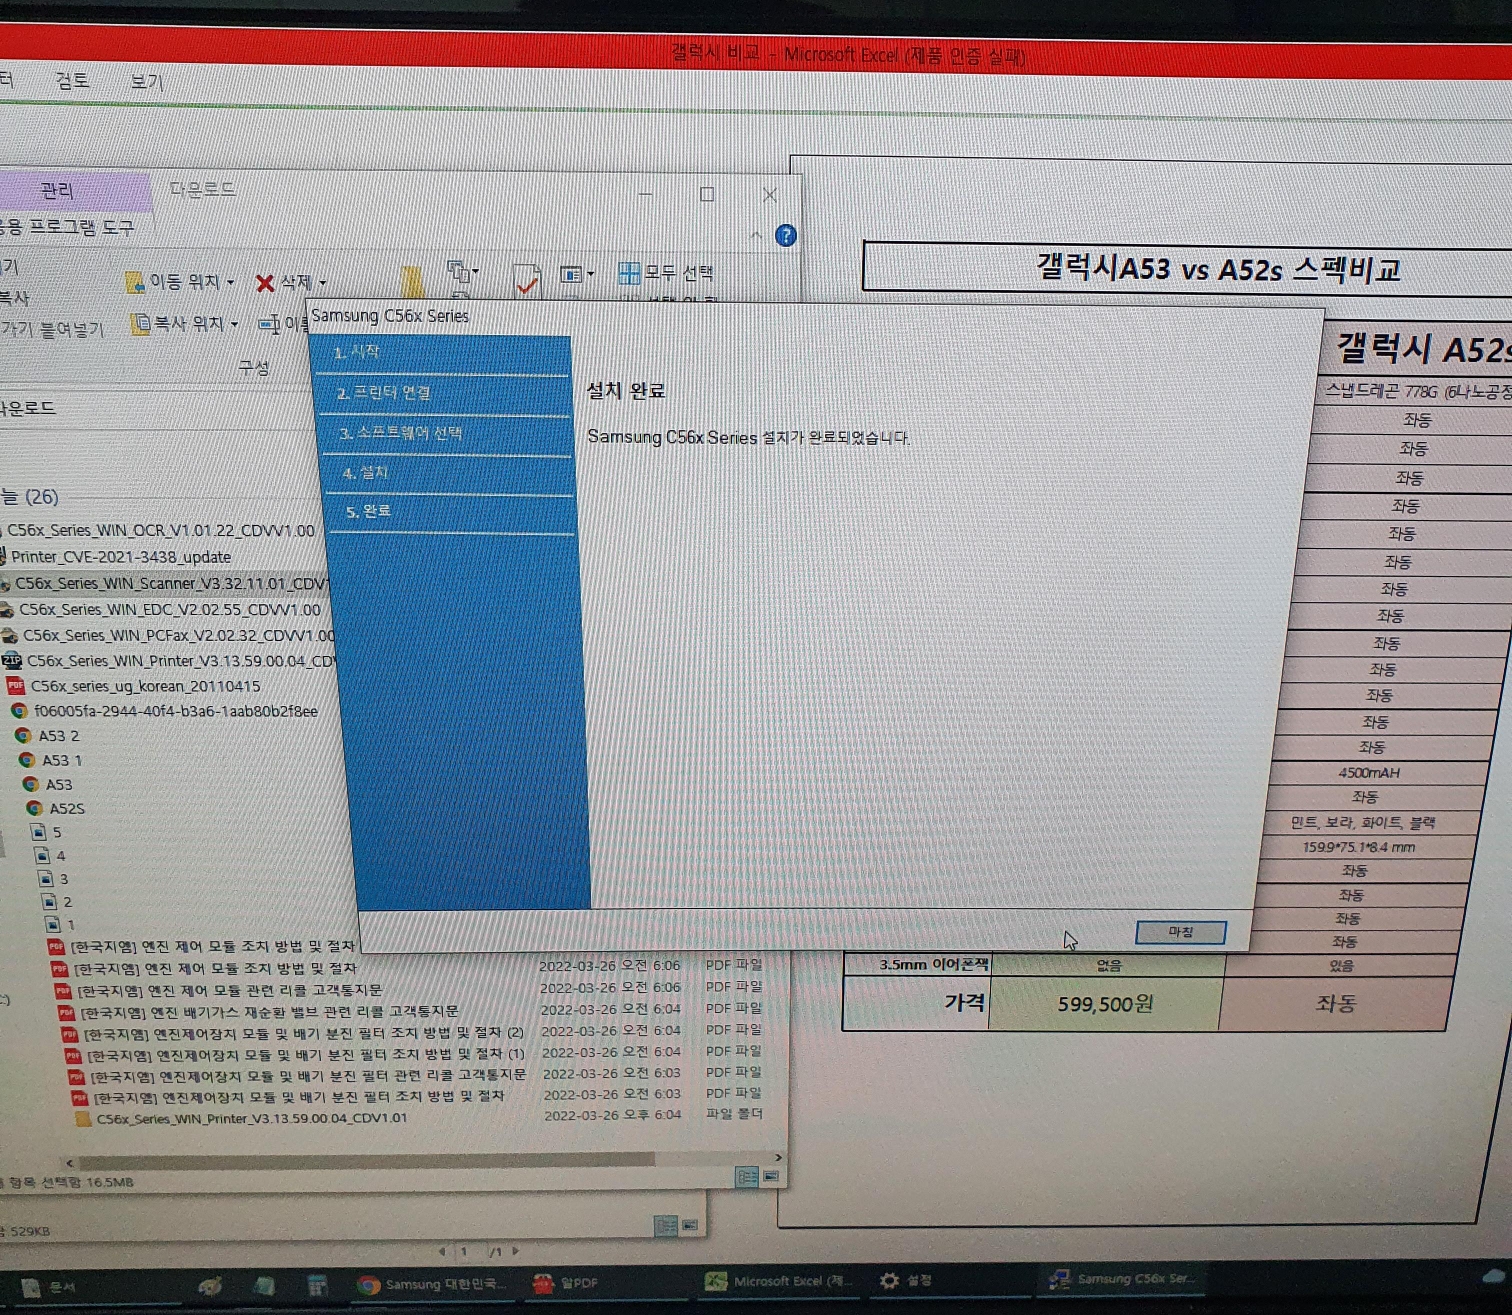
Task: Click the new folder icon in ribbon
Action: pos(411,280)
